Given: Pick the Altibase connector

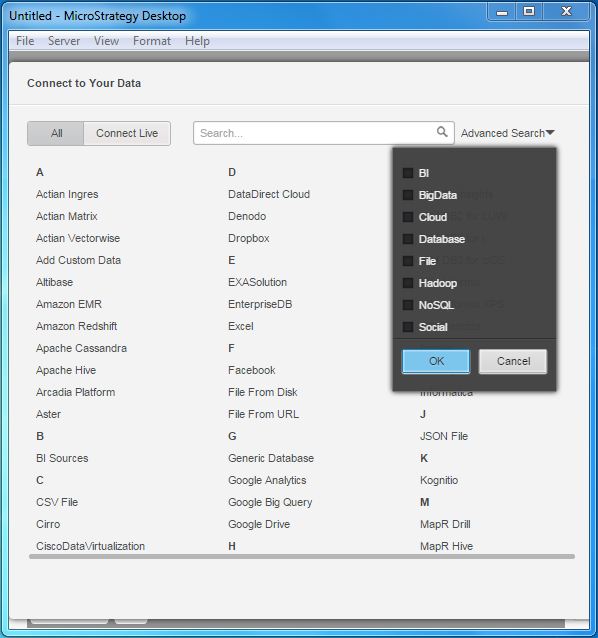Looking at the screenshot, I should pos(55,282).
